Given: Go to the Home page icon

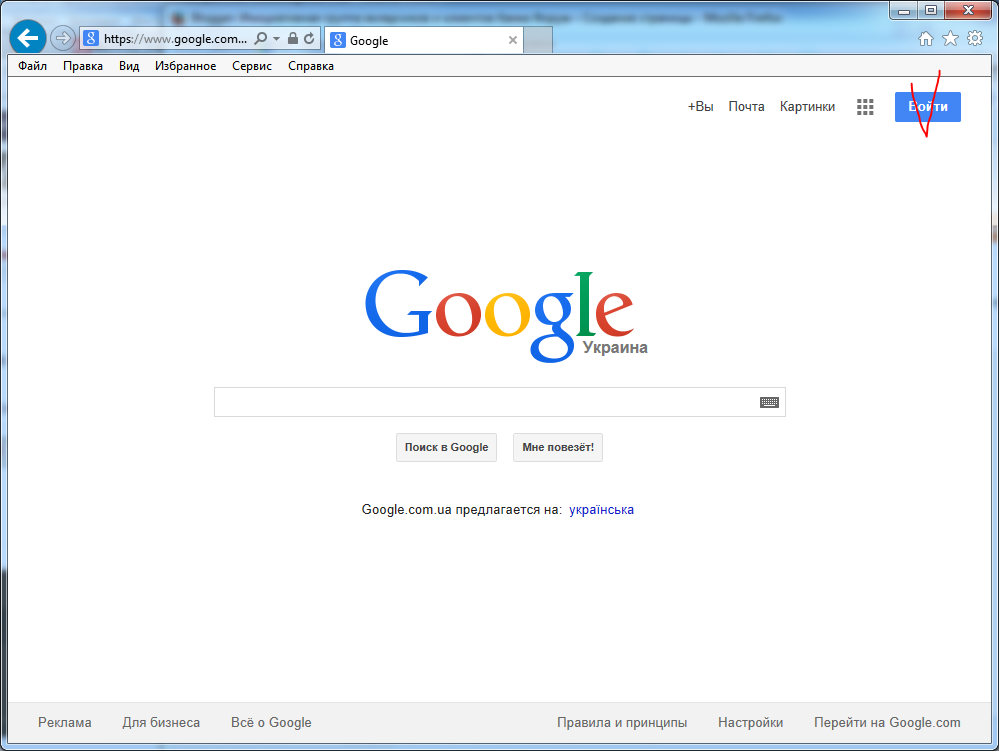Looking at the screenshot, I should 926,39.
